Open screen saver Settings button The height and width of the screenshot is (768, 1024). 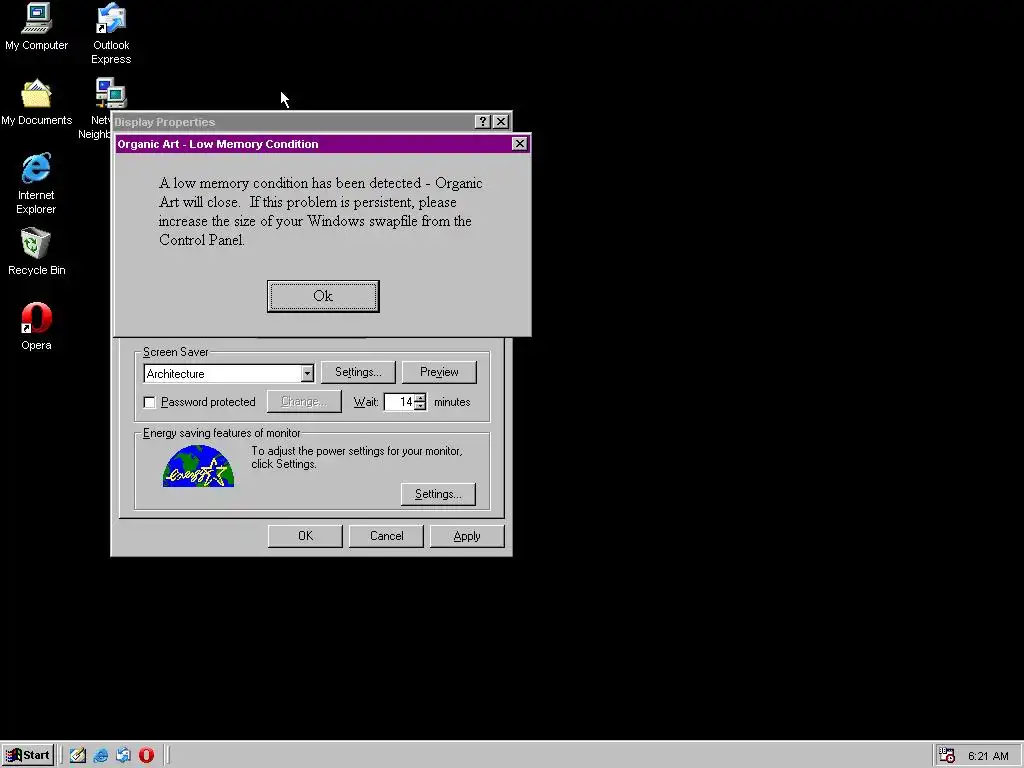(358, 372)
